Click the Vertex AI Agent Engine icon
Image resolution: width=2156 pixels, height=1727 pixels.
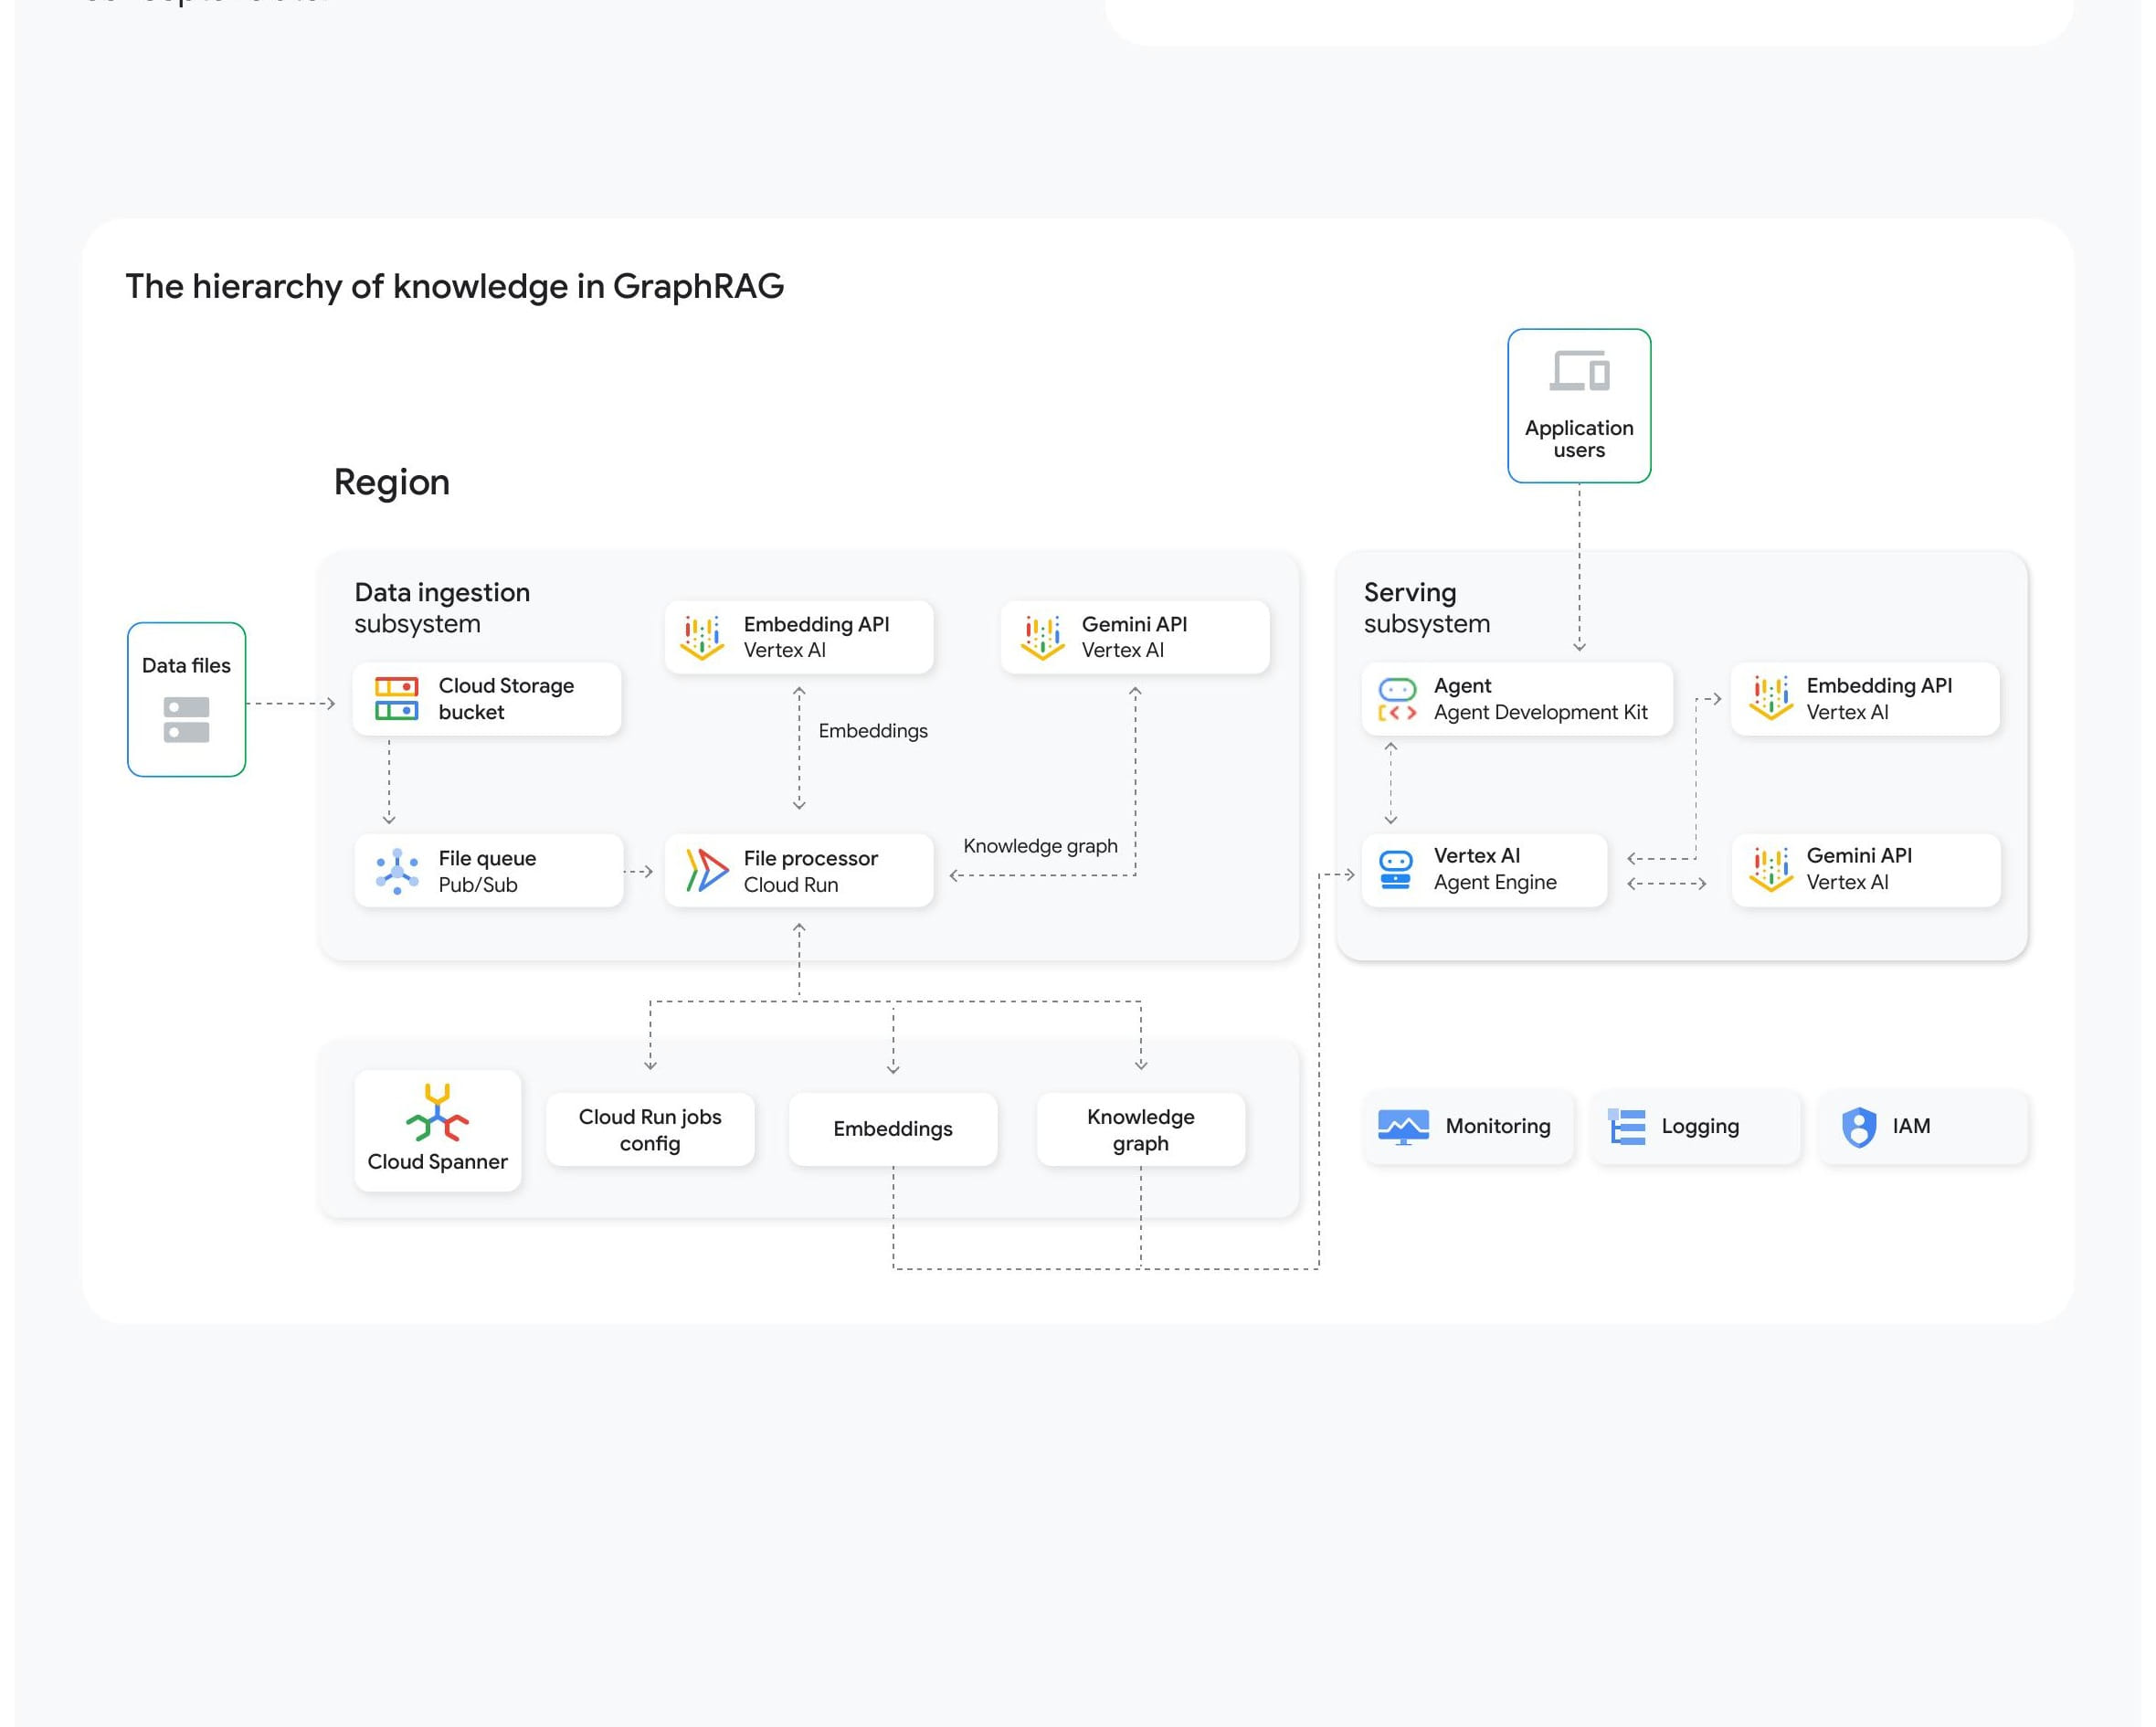pos(1395,870)
